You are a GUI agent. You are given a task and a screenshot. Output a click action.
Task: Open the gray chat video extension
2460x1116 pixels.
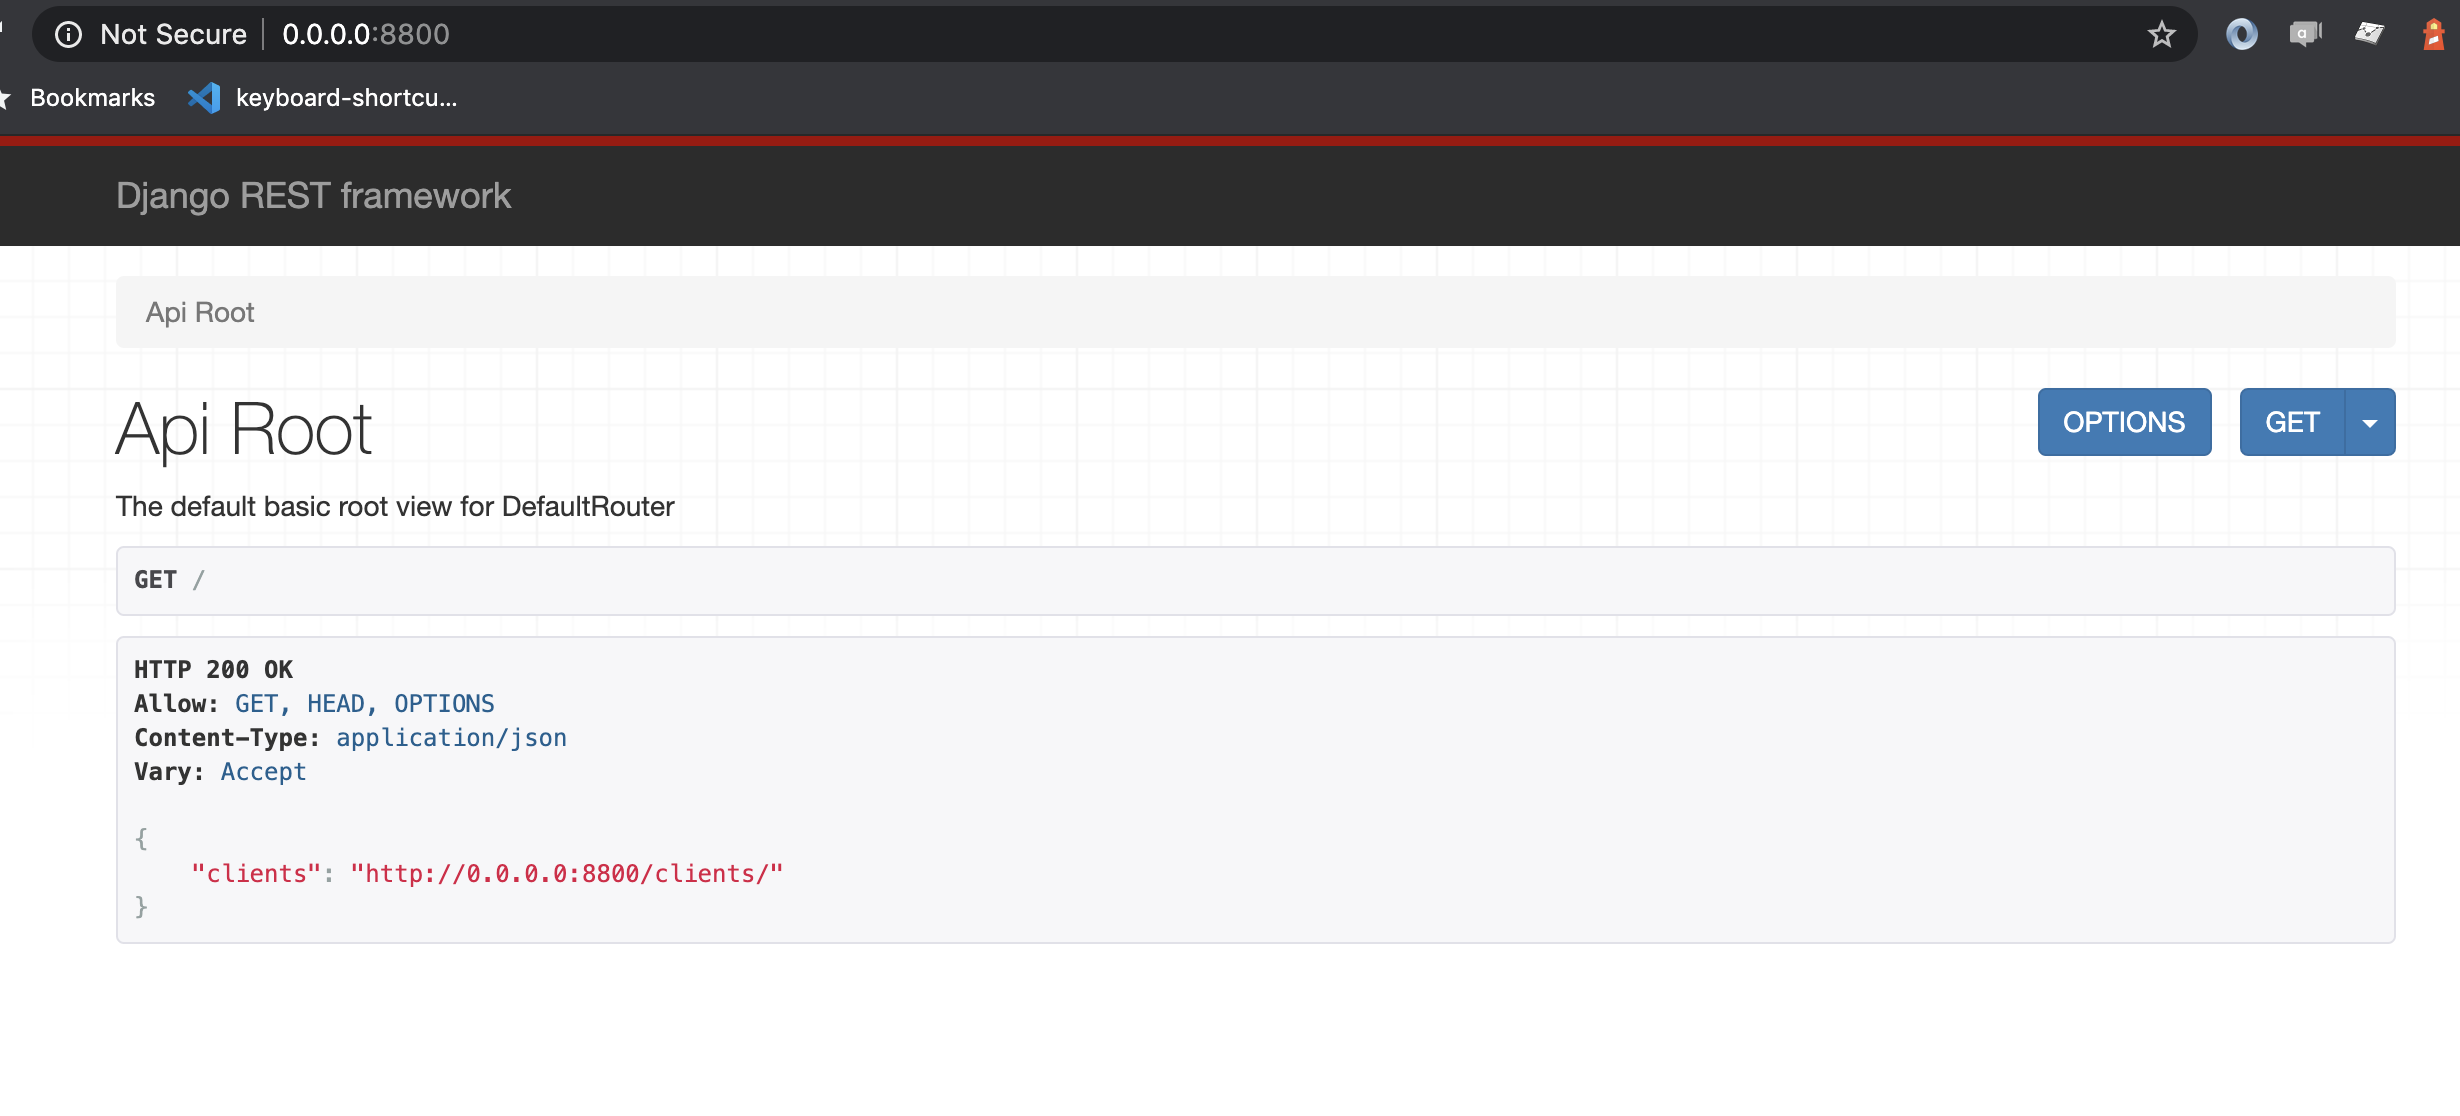pos(2305,35)
